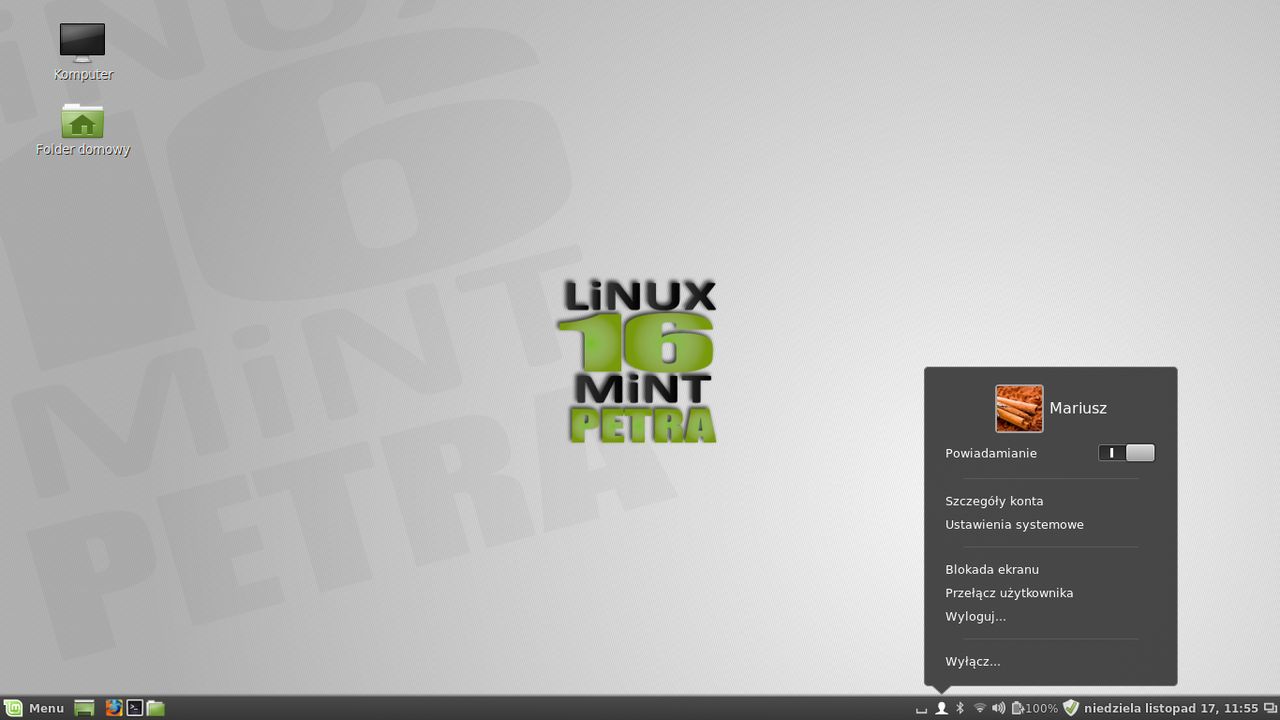Image resolution: width=1280 pixels, height=720 pixels.
Task: Open the Mint Menu button
Action: (36, 708)
